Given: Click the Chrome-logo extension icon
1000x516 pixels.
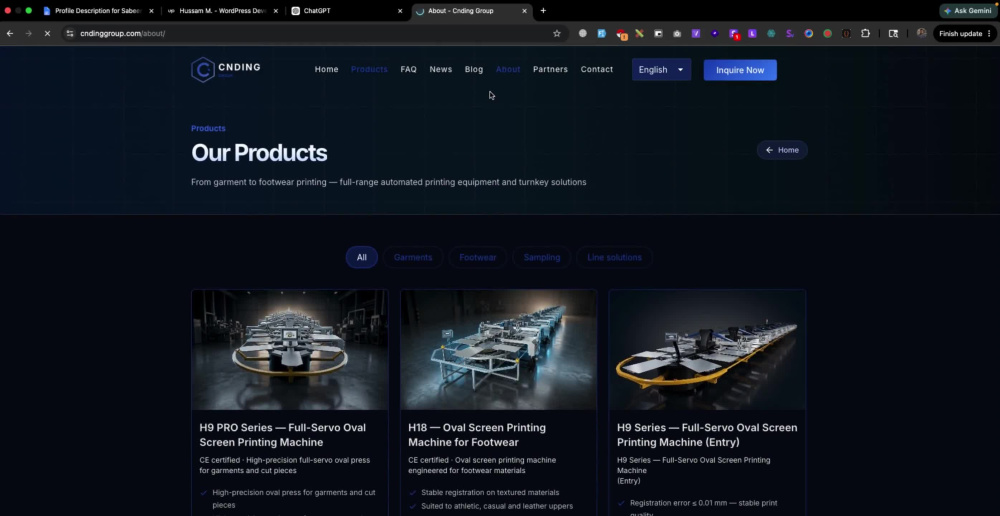Looking at the screenshot, I should (x=809, y=33).
